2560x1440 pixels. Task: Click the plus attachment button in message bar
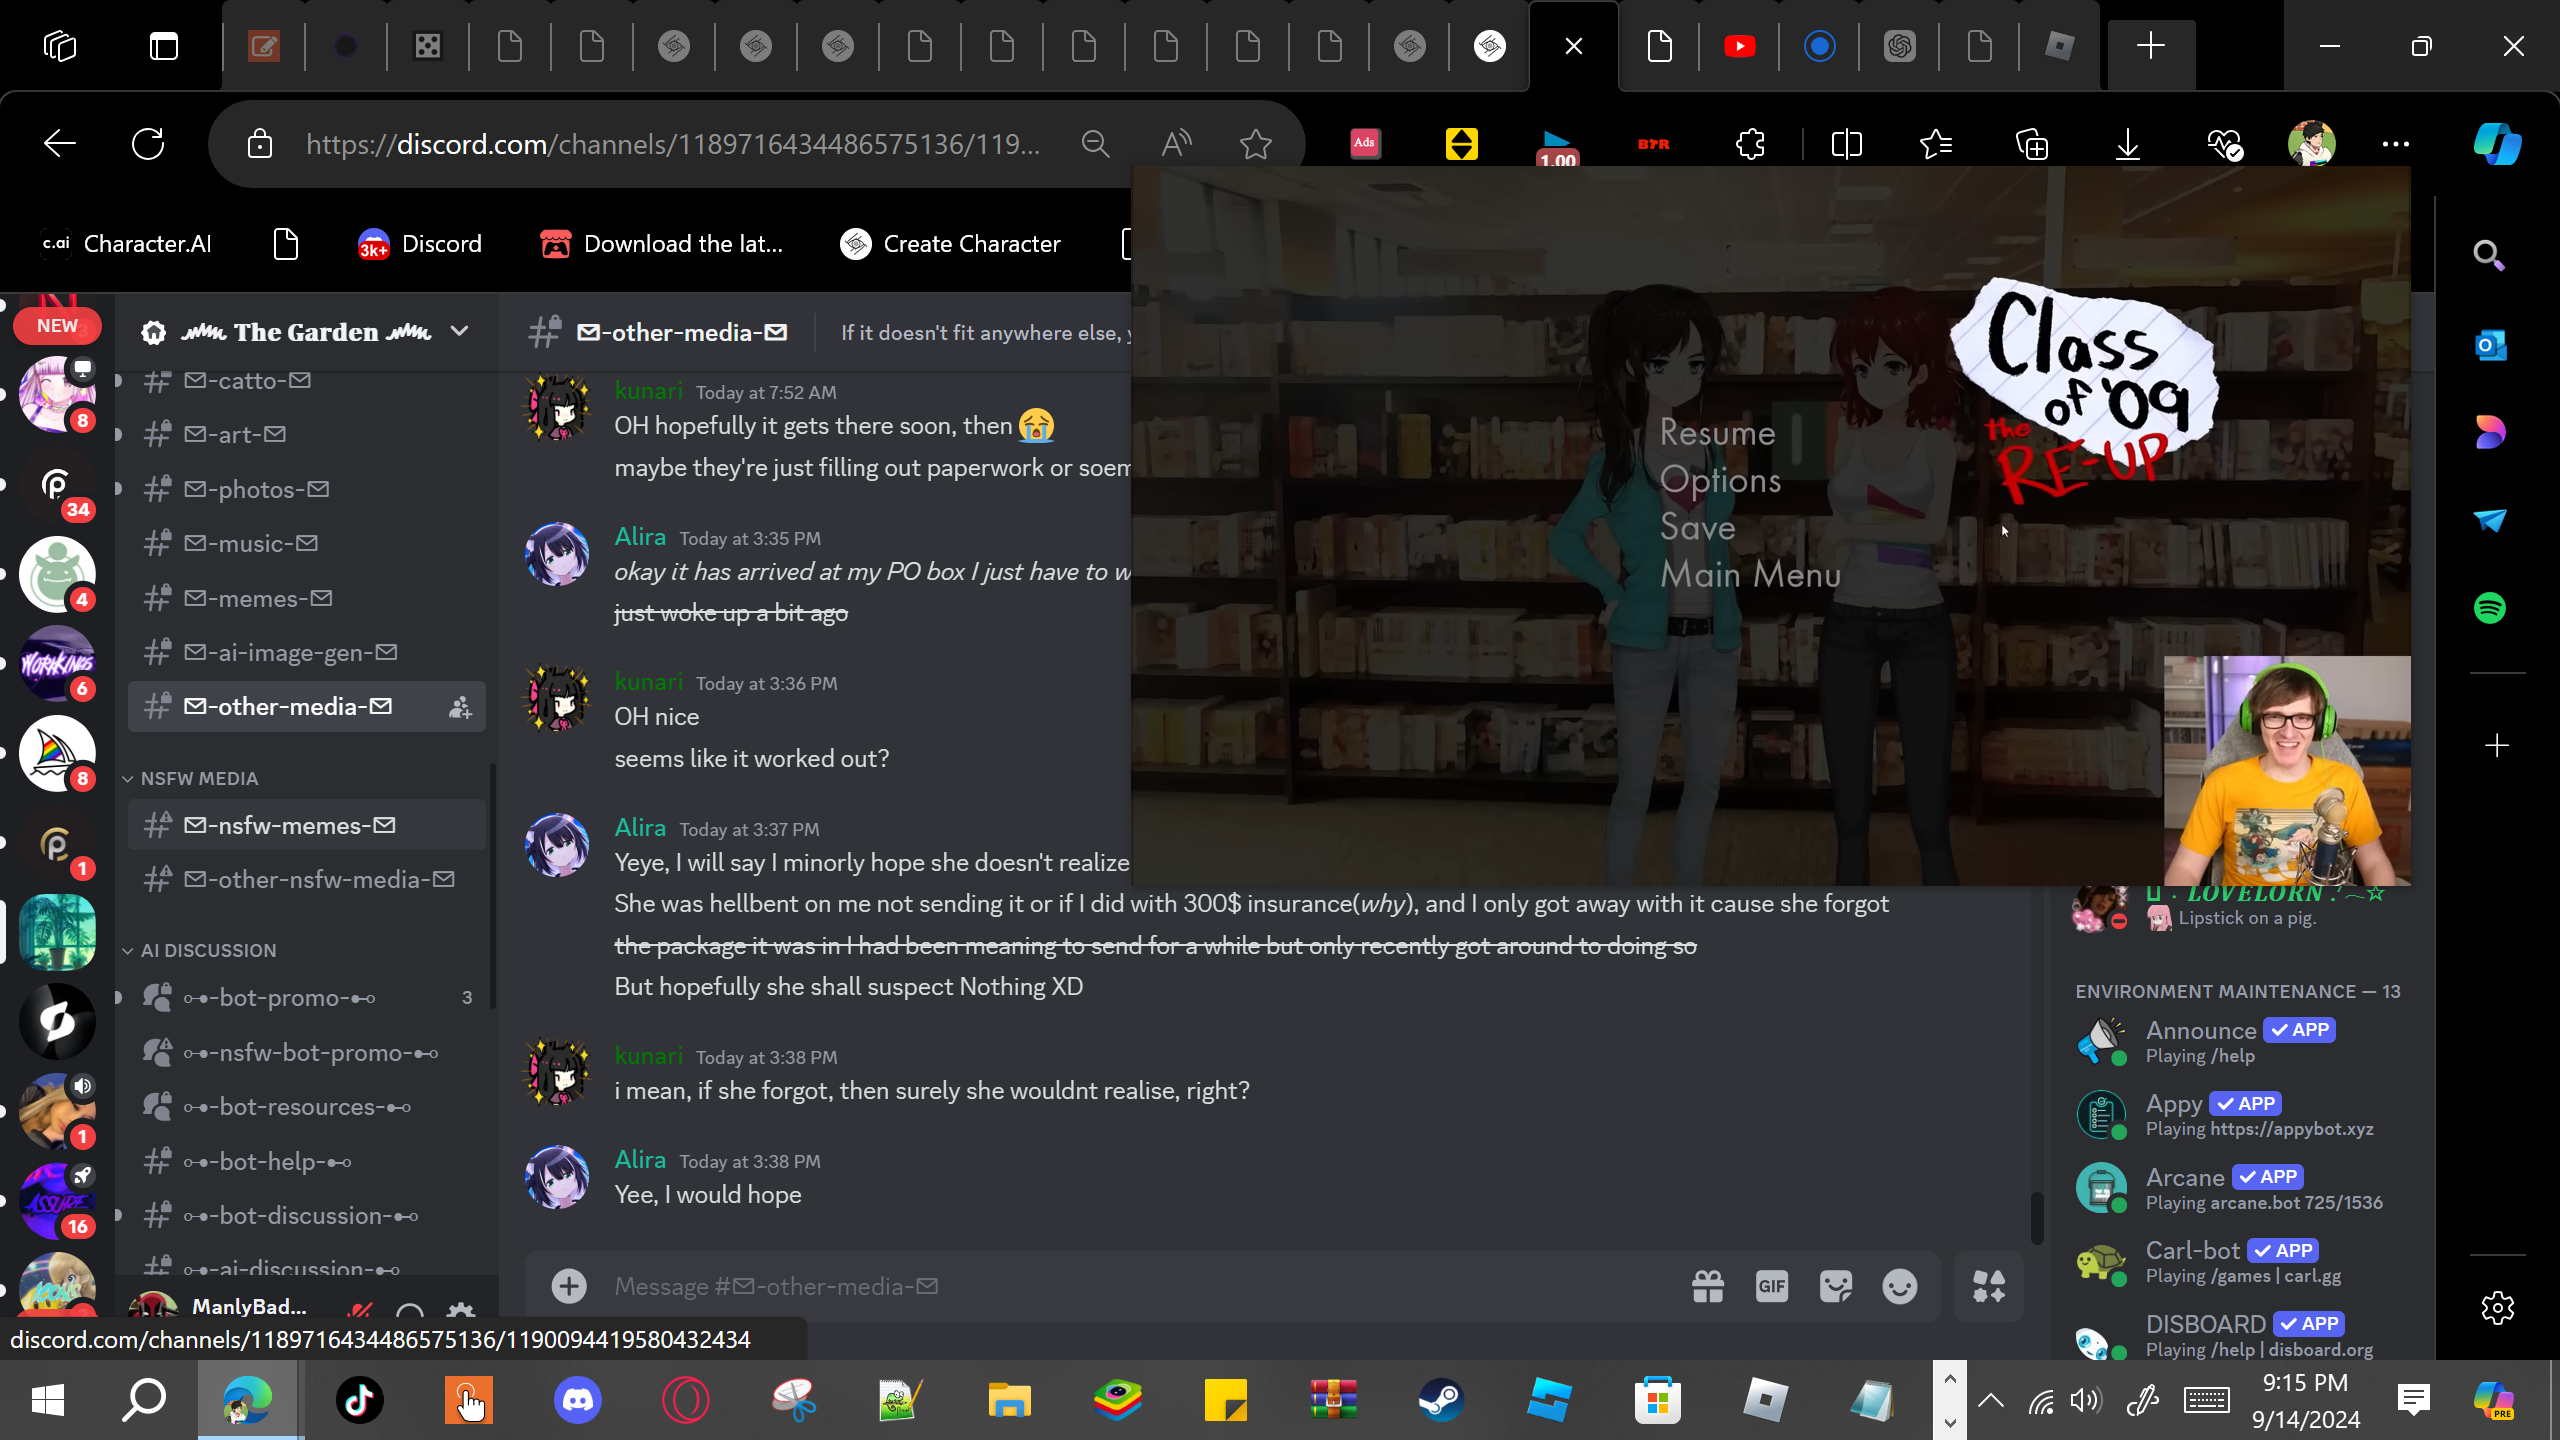569,1287
